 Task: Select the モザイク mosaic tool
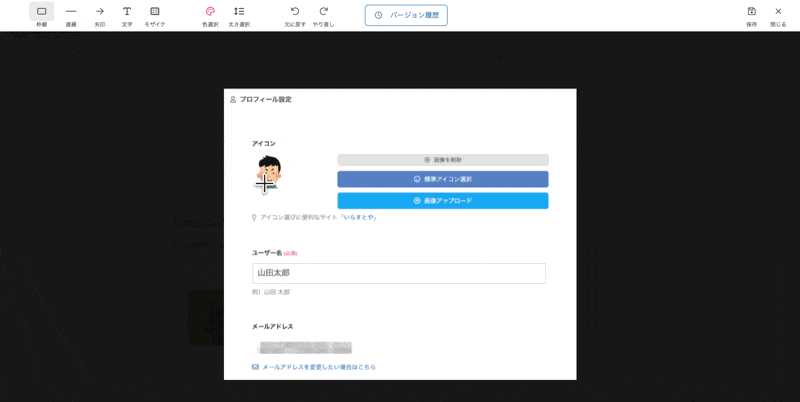pos(155,15)
